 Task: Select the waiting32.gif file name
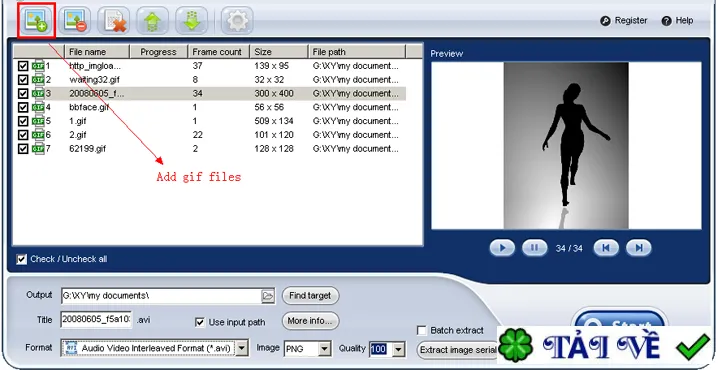[94, 80]
